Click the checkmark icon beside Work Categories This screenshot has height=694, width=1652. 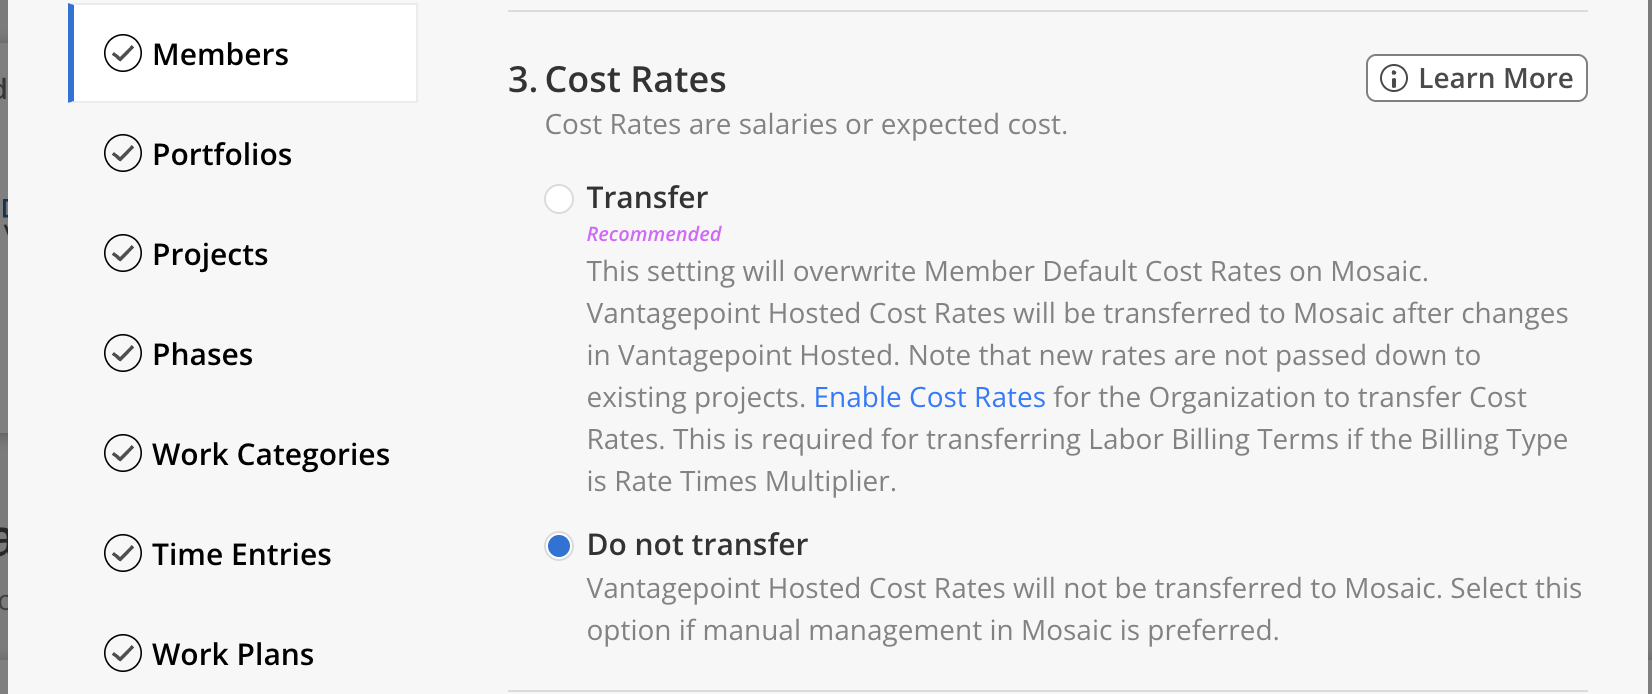123,454
